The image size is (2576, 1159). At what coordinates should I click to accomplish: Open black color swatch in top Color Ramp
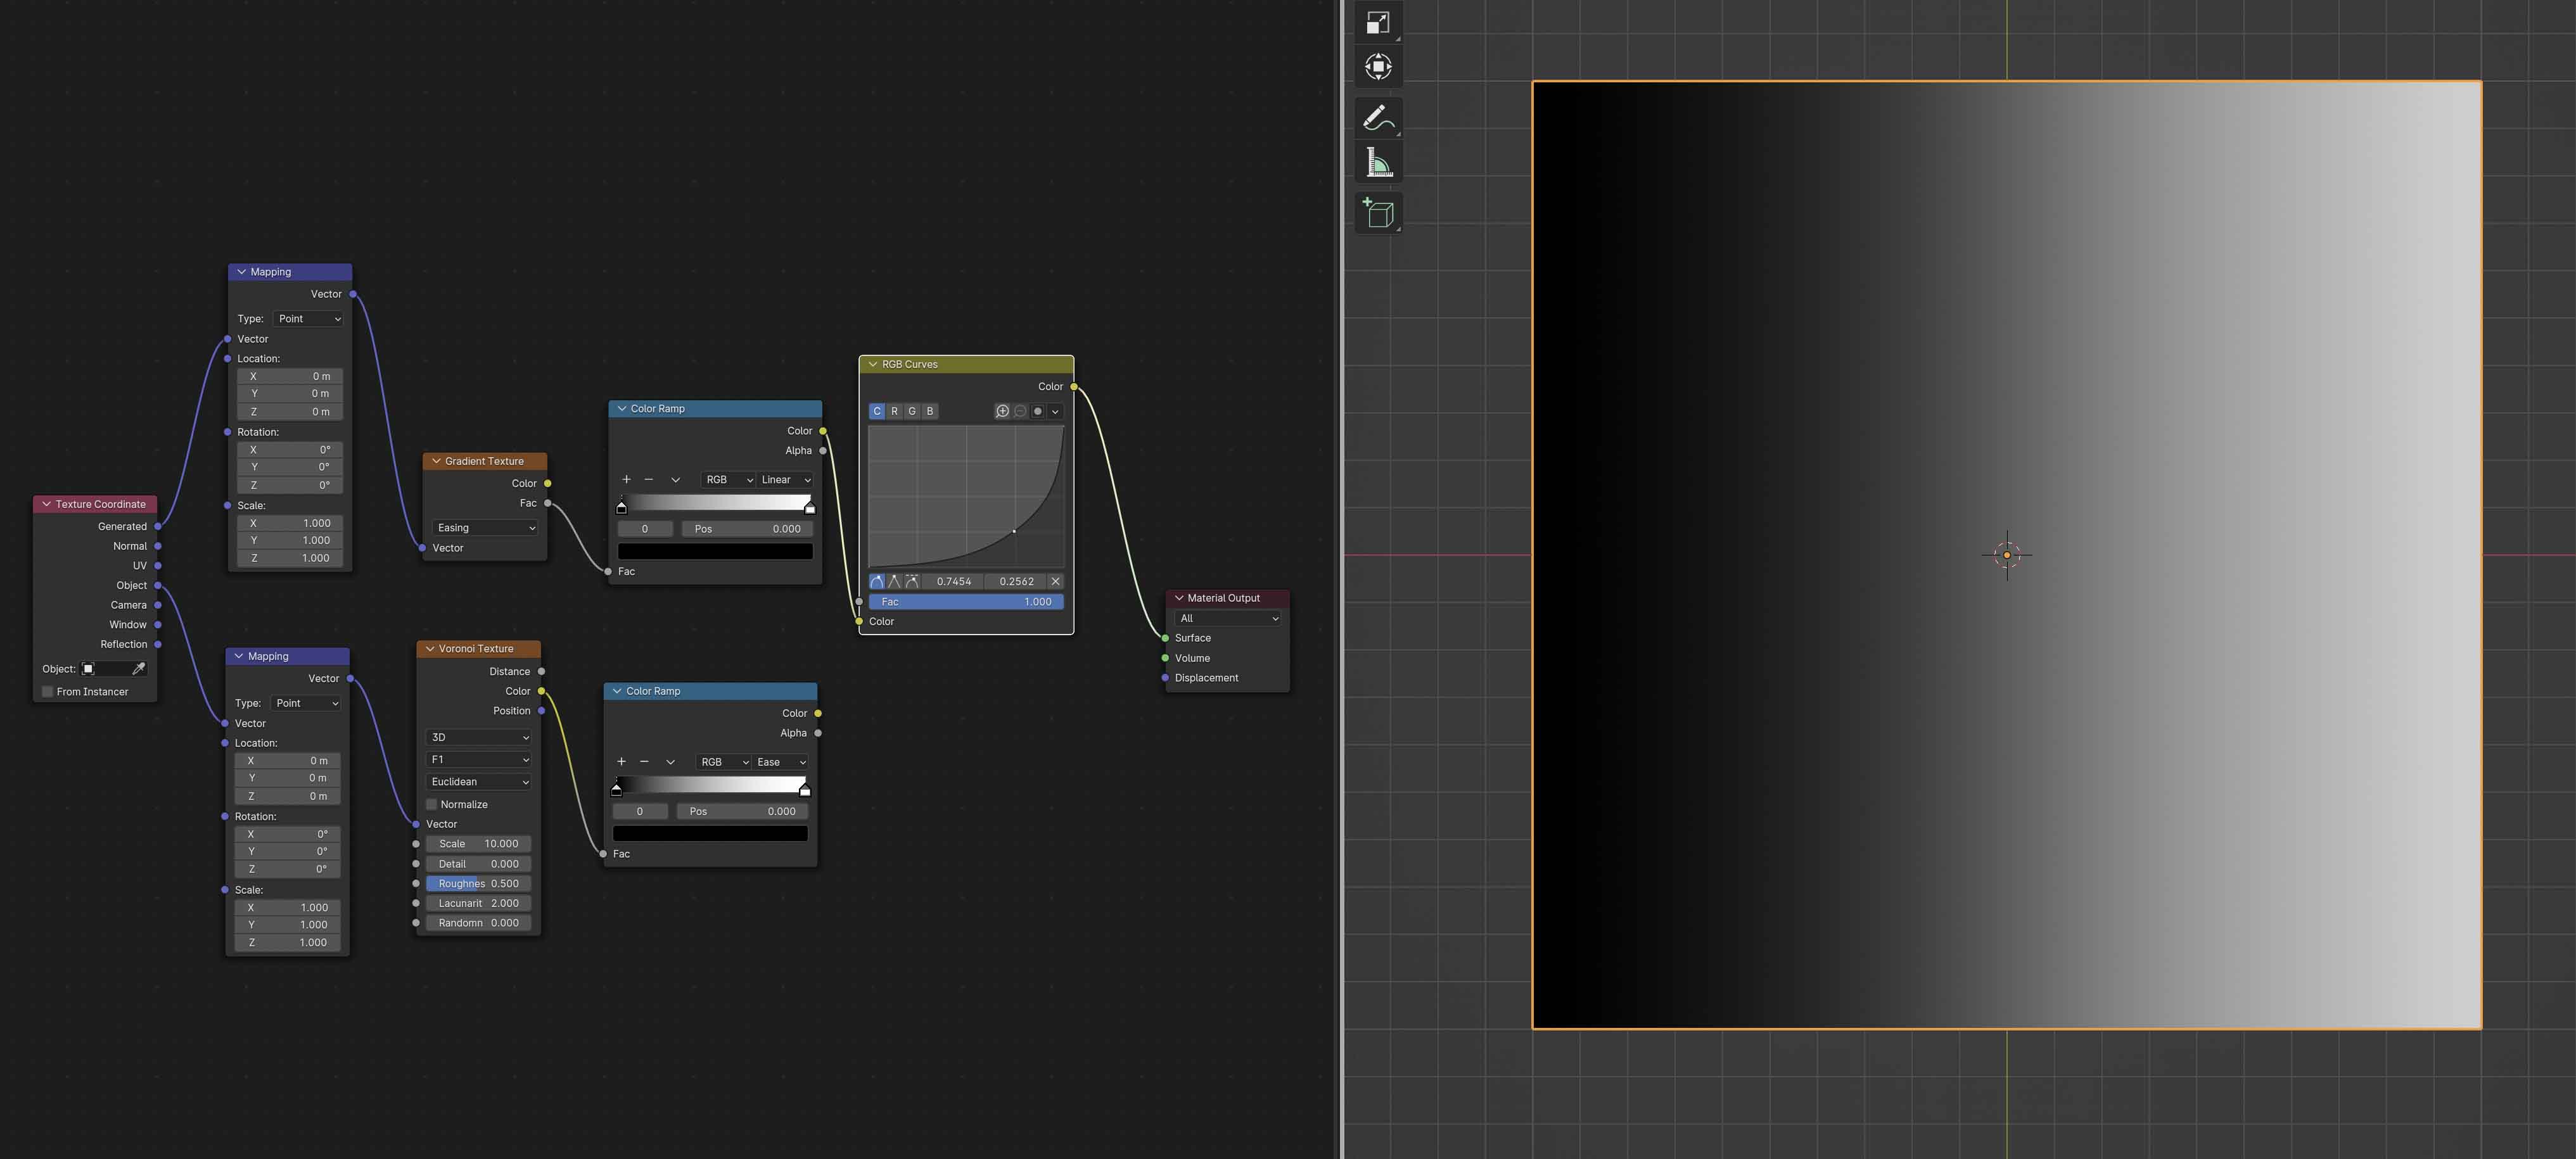tap(715, 551)
